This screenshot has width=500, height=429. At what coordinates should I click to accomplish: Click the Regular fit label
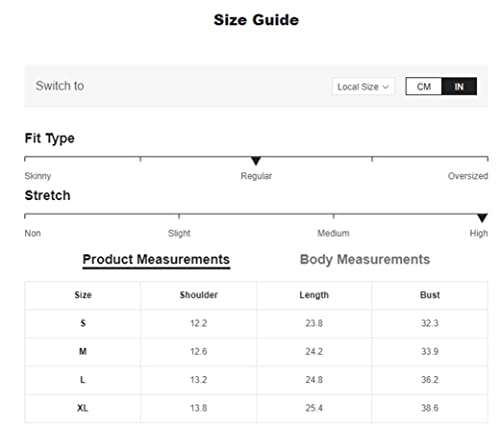click(256, 176)
